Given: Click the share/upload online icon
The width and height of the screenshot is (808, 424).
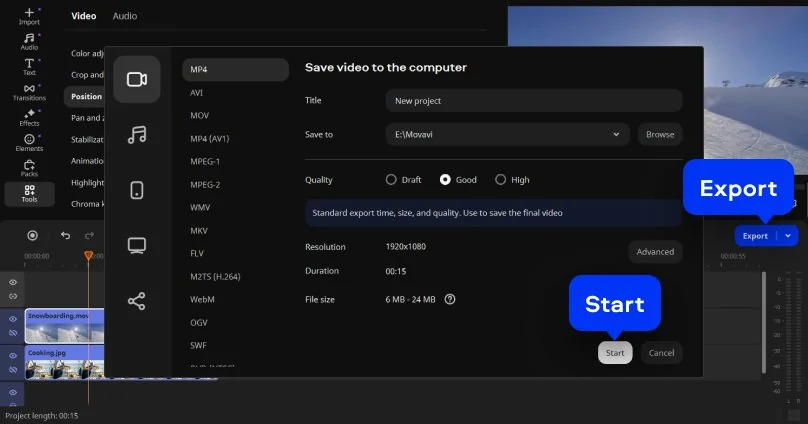Looking at the screenshot, I should [137, 300].
